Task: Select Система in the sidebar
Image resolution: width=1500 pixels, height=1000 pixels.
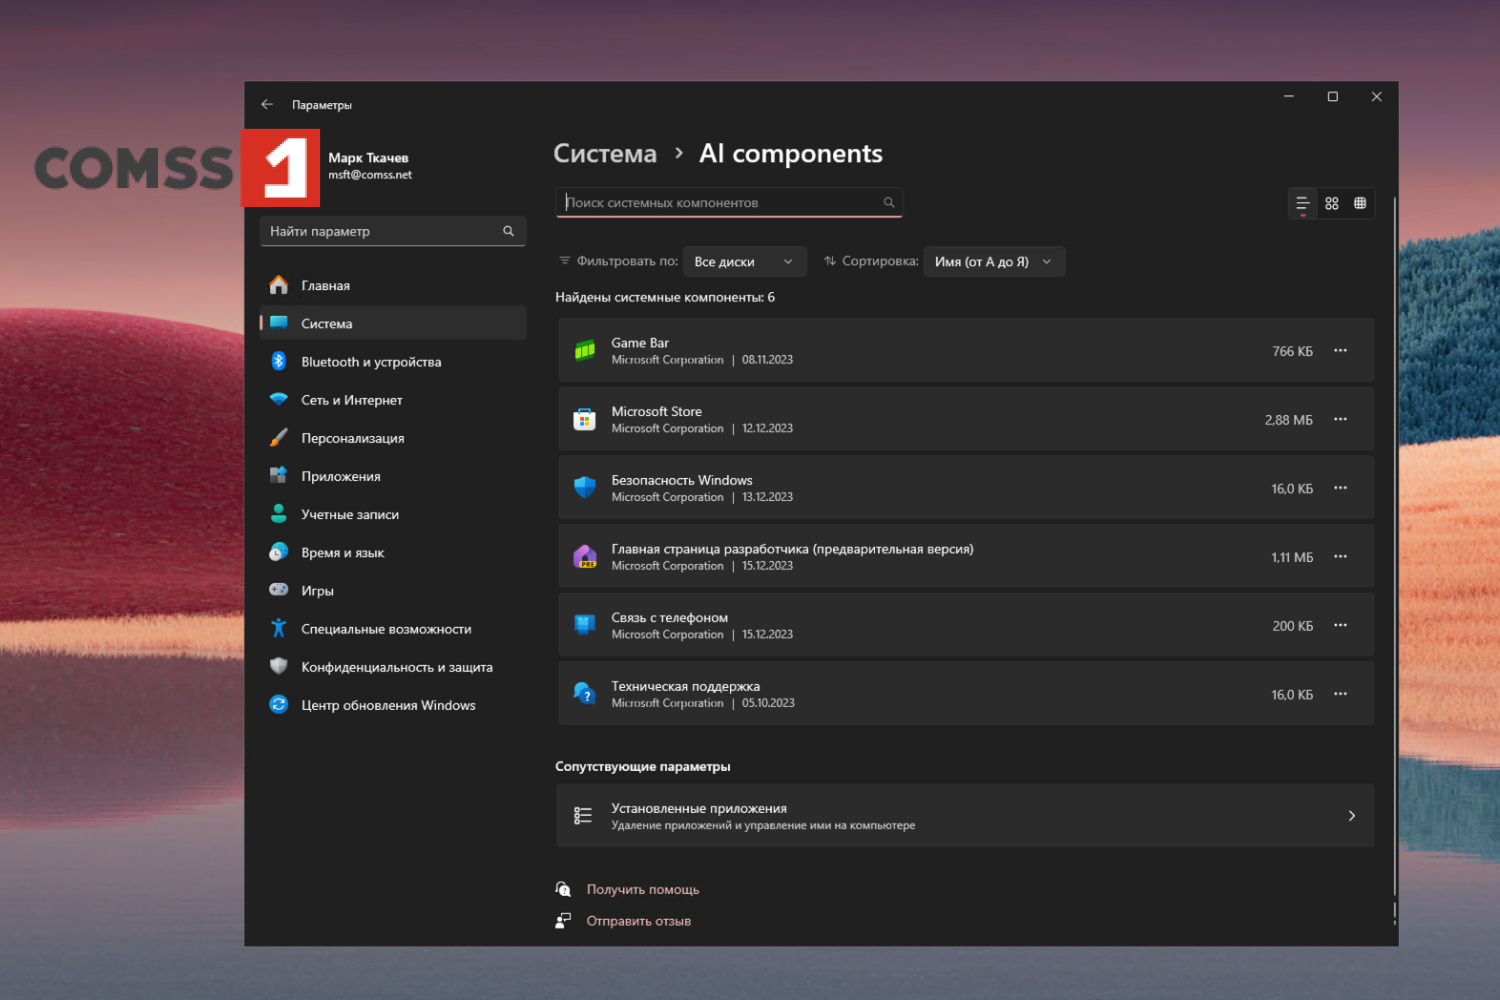Action: coord(393,324)
